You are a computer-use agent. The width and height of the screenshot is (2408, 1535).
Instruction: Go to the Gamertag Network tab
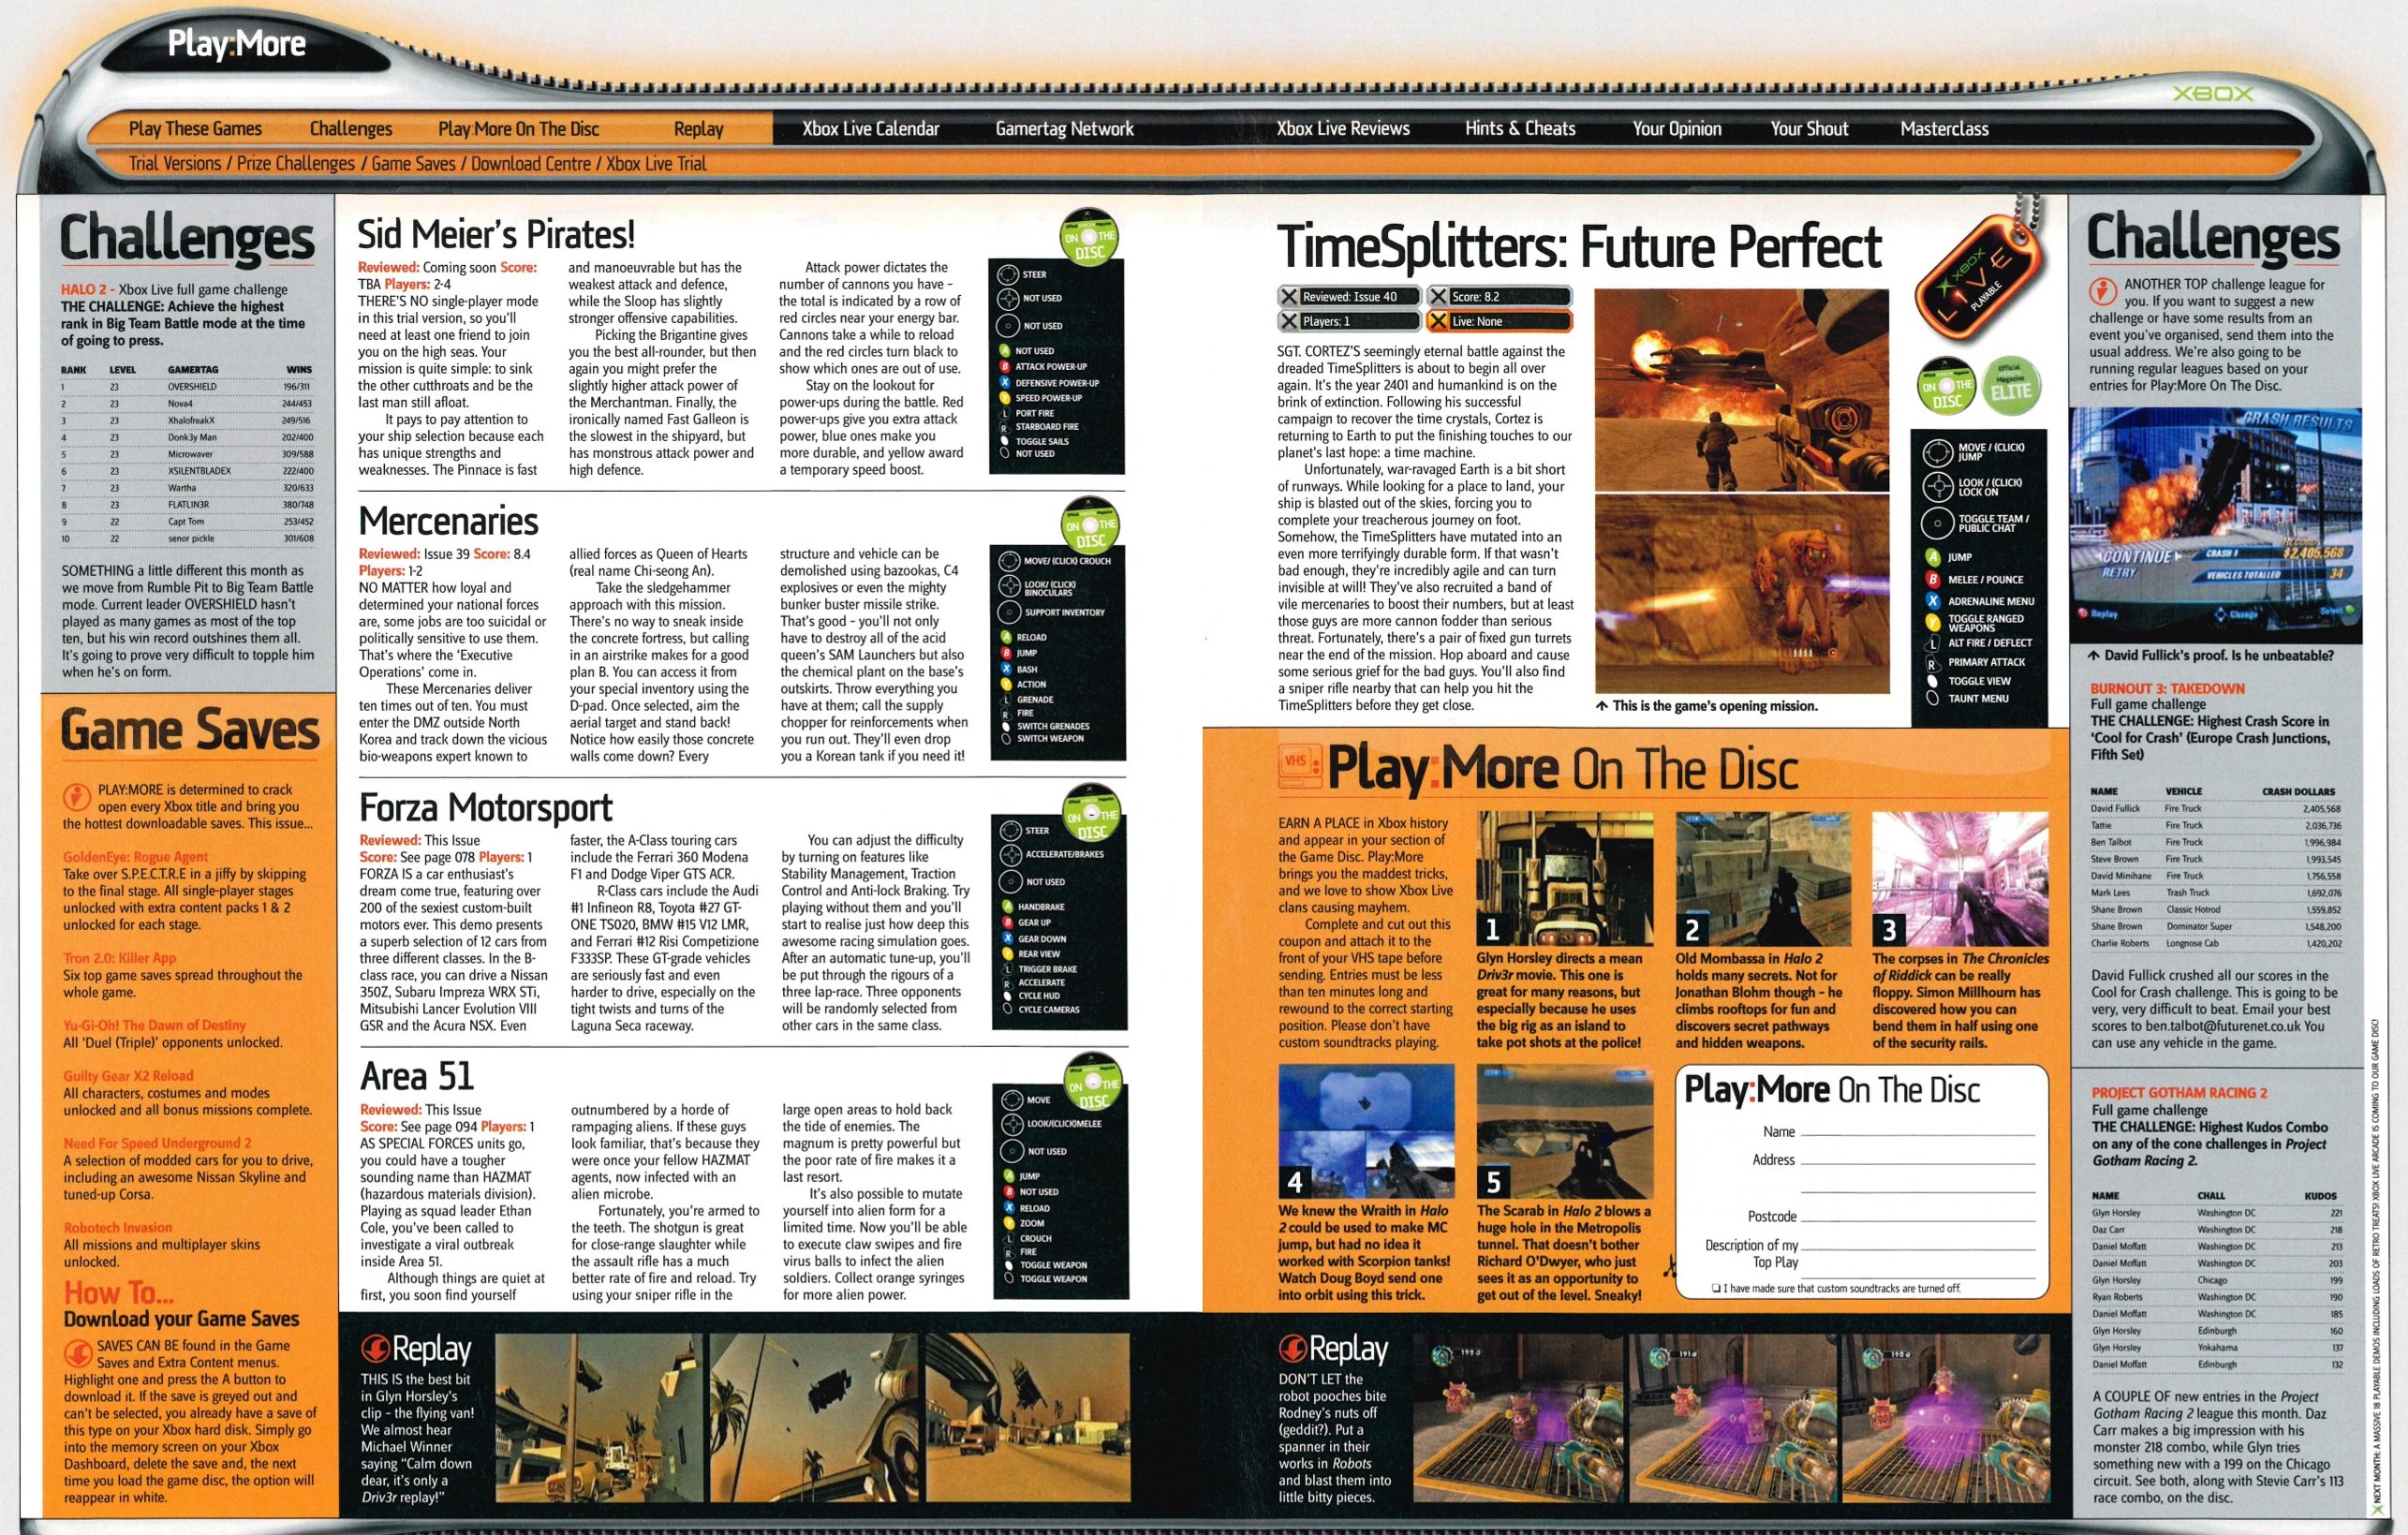pos(1065,129)
